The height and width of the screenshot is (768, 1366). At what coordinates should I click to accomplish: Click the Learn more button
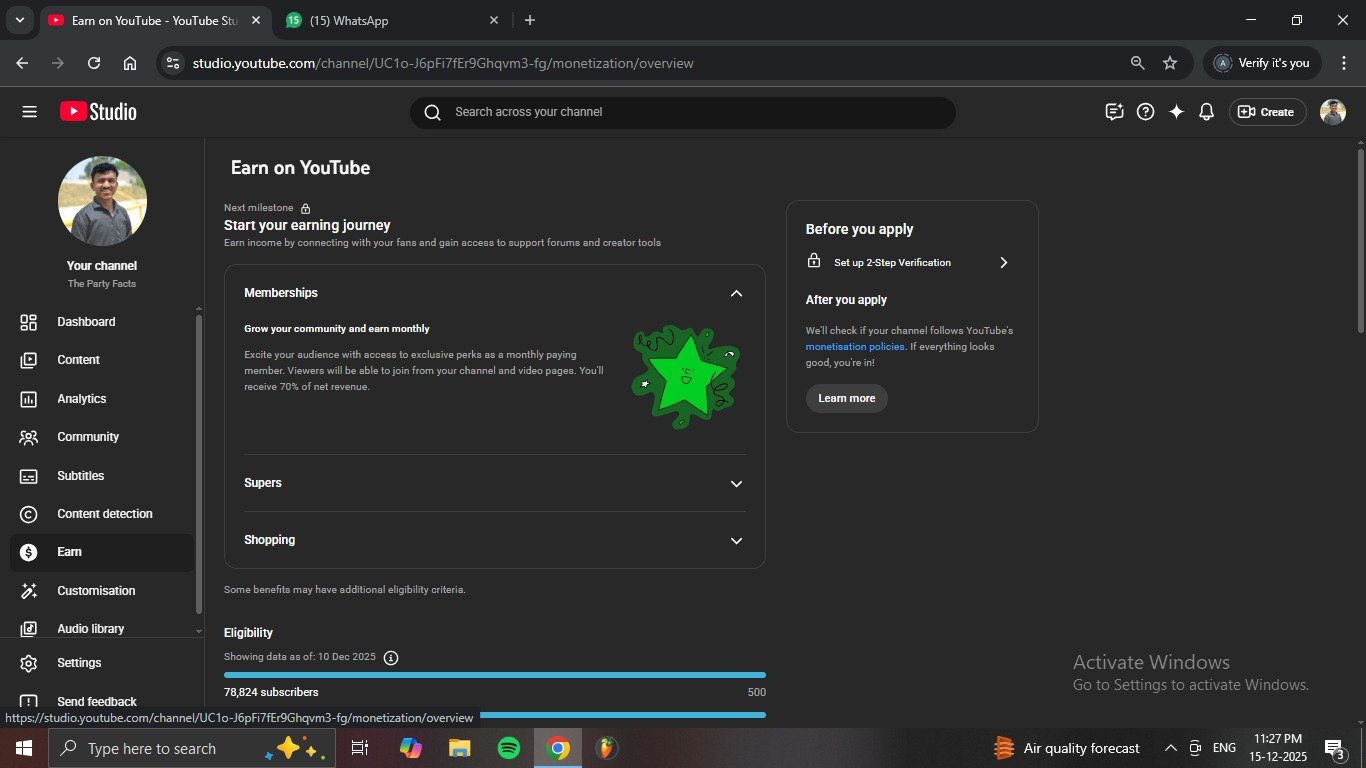tap(846, 398)
